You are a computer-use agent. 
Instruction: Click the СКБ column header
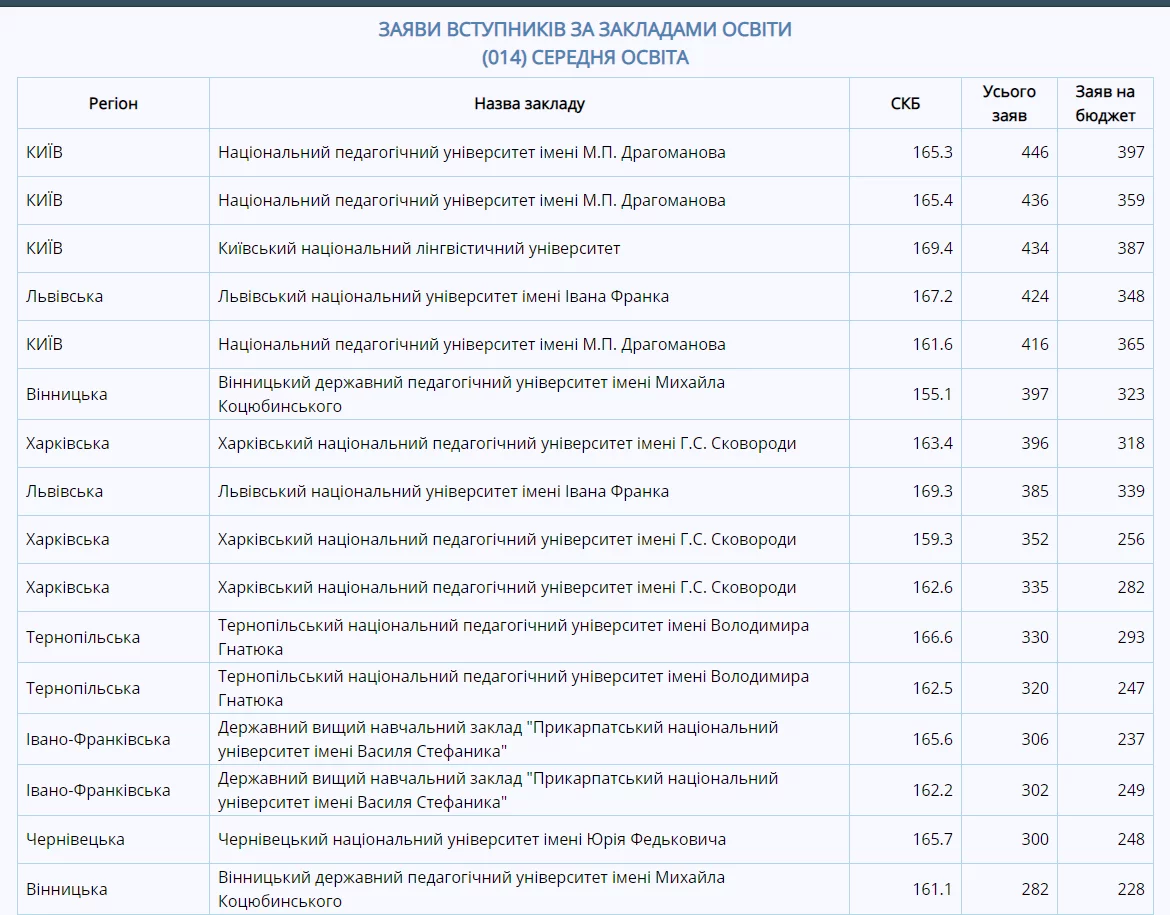(x=905, y=104)
